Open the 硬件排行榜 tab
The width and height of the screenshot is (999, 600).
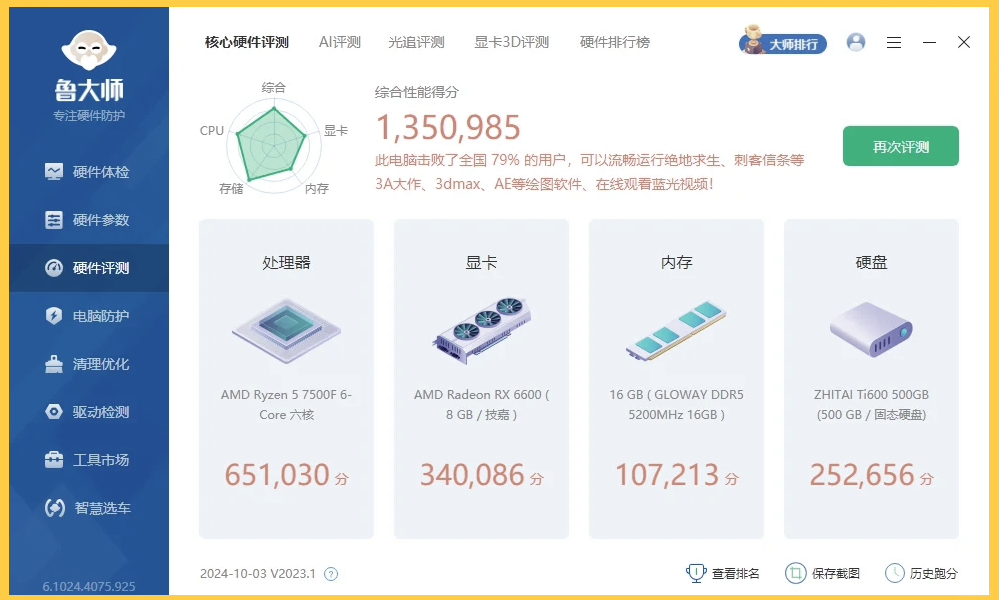[615, 42]
